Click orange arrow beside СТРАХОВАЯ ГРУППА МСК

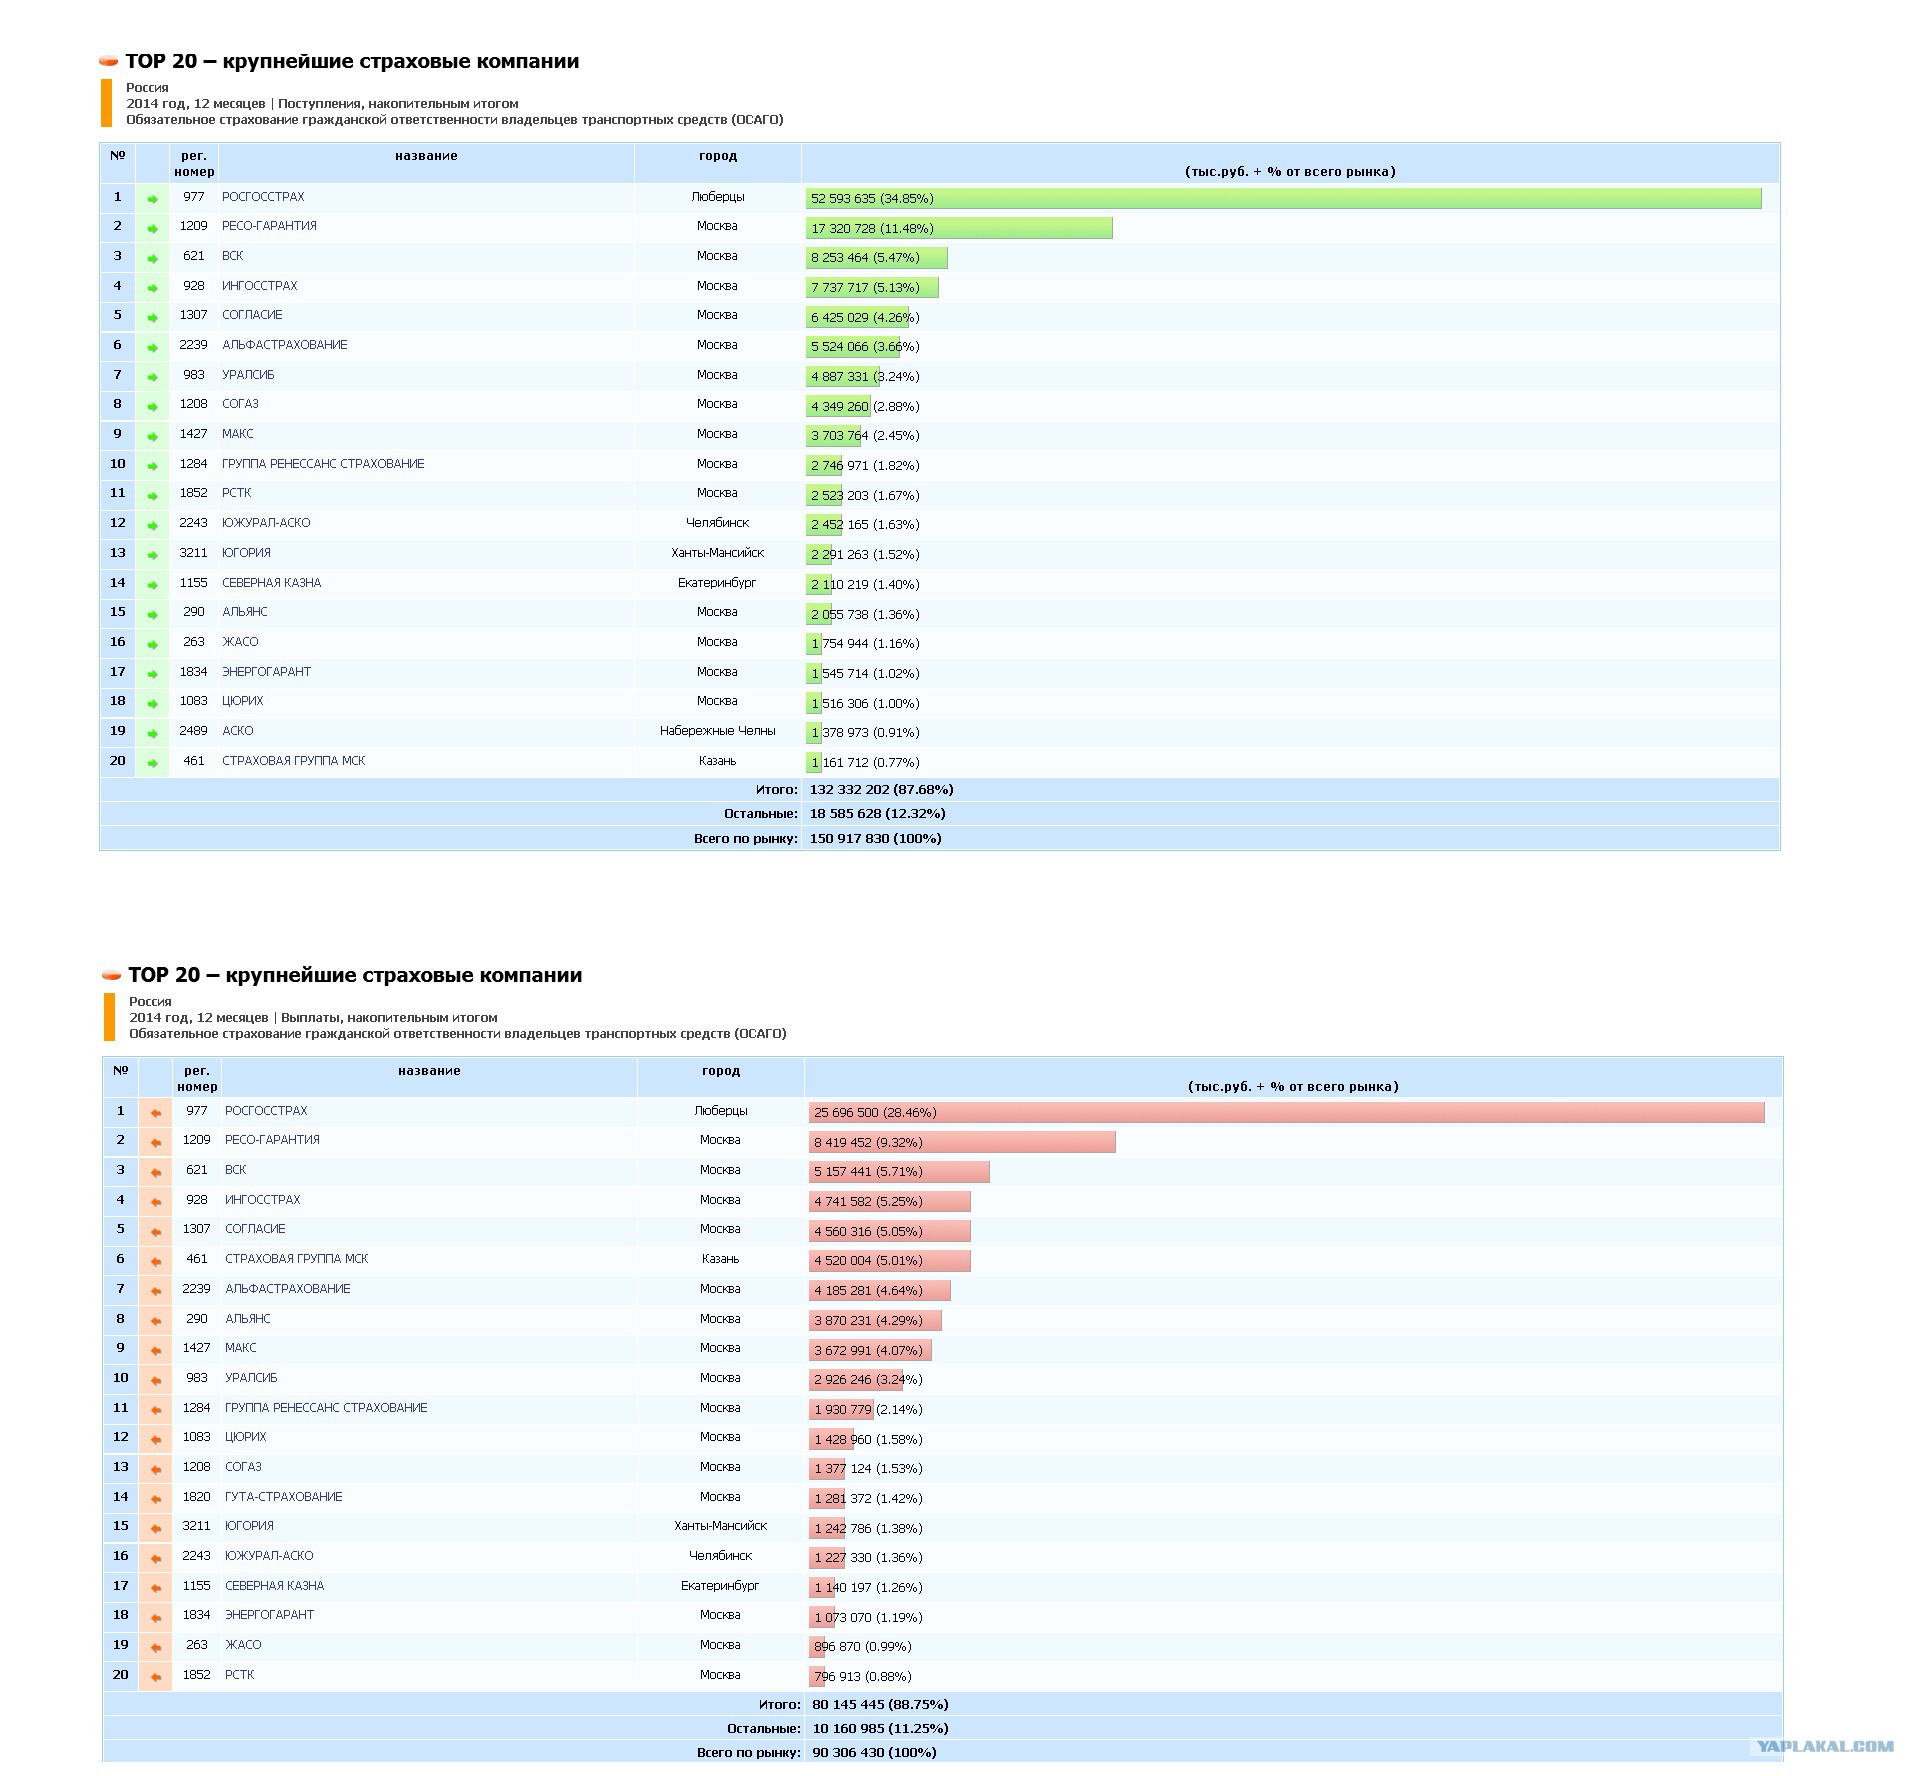[x=156, y=1261]
